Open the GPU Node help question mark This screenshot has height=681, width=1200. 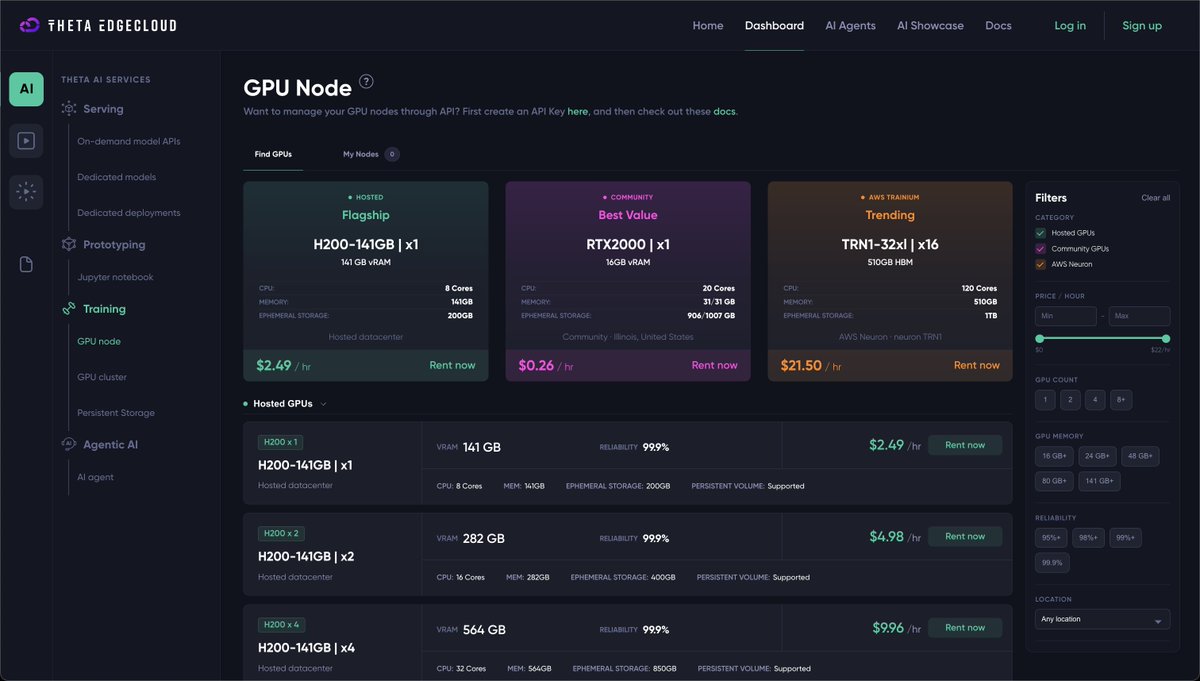point(366,82)
